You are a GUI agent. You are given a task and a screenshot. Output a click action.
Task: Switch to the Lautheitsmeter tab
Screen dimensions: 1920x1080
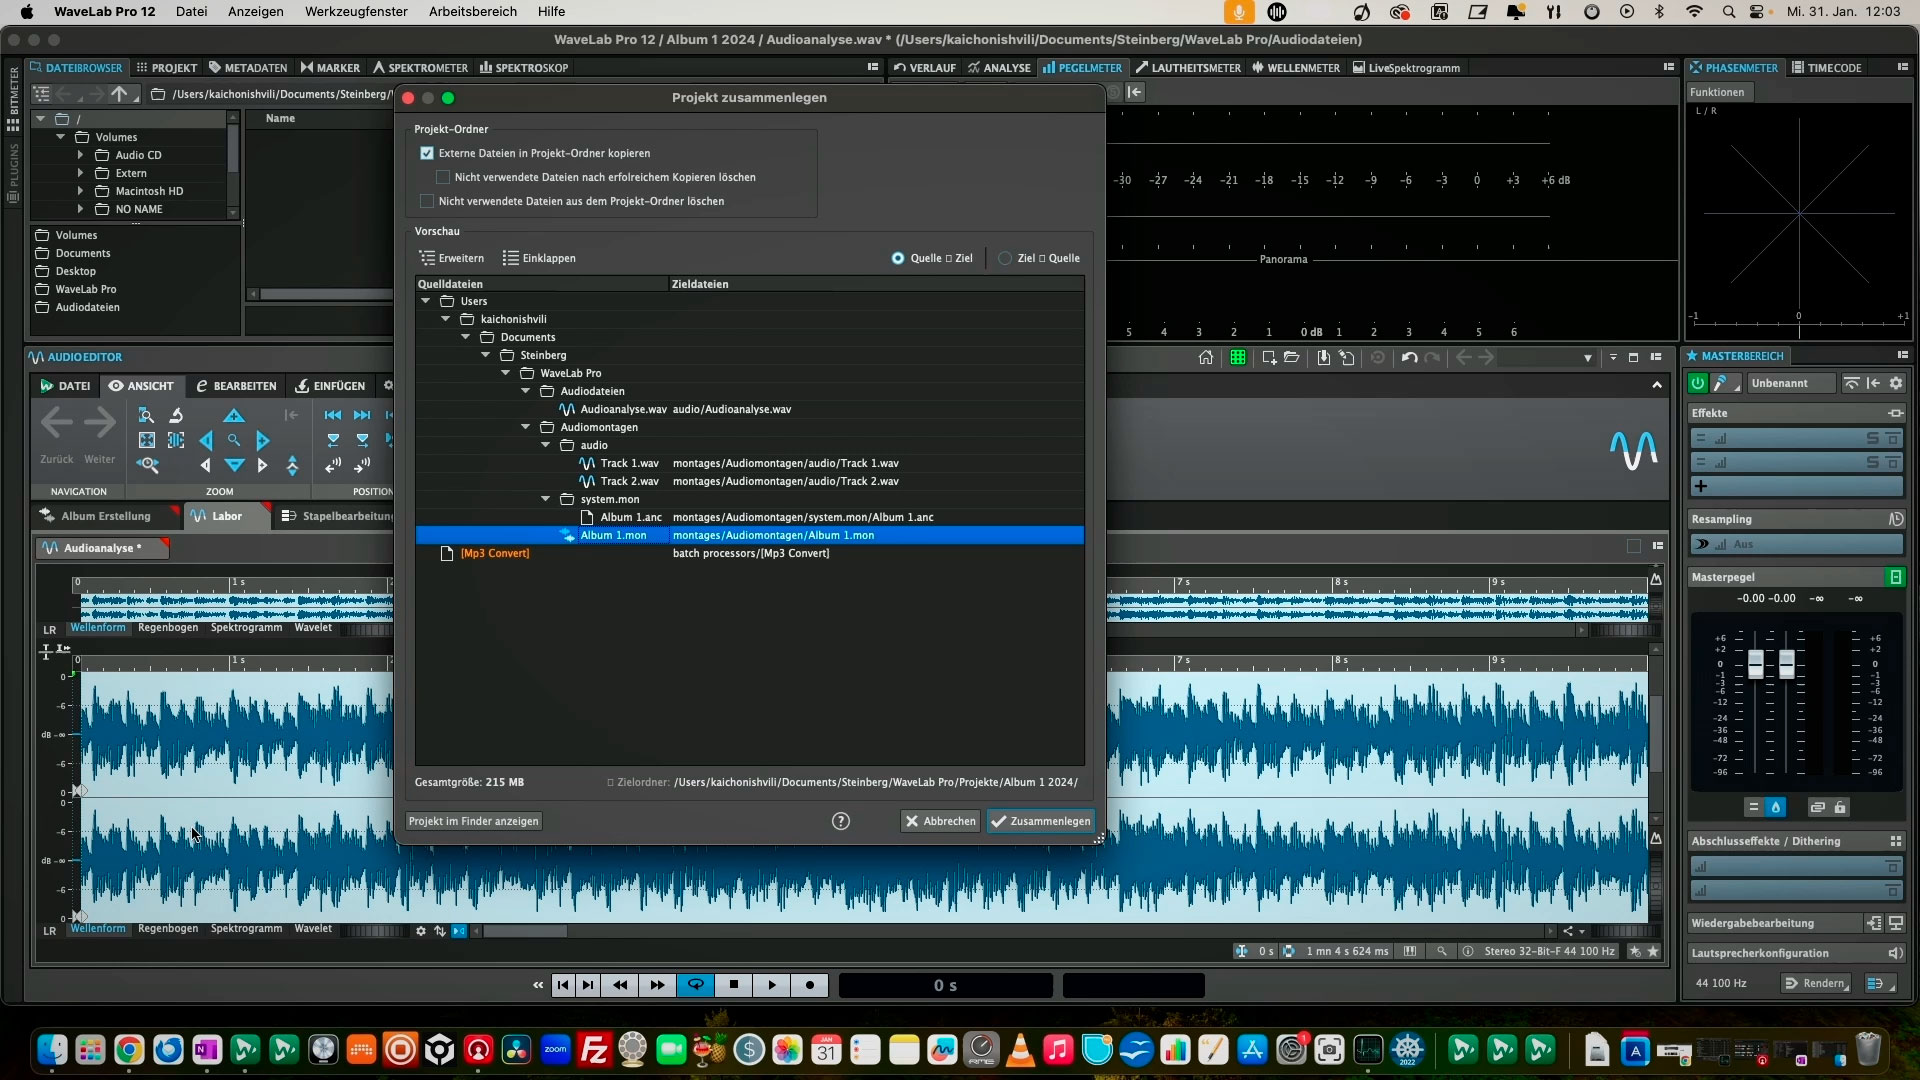coord(1188,68)
